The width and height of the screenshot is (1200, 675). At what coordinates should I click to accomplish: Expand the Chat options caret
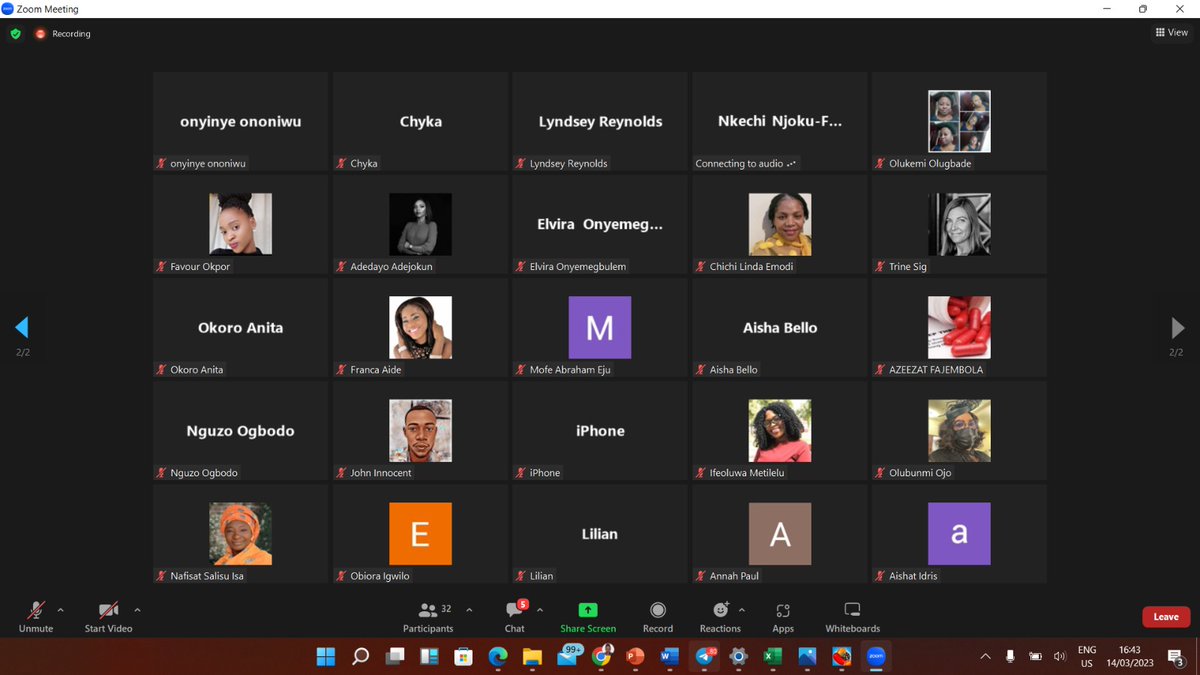[x=540, y=609]
